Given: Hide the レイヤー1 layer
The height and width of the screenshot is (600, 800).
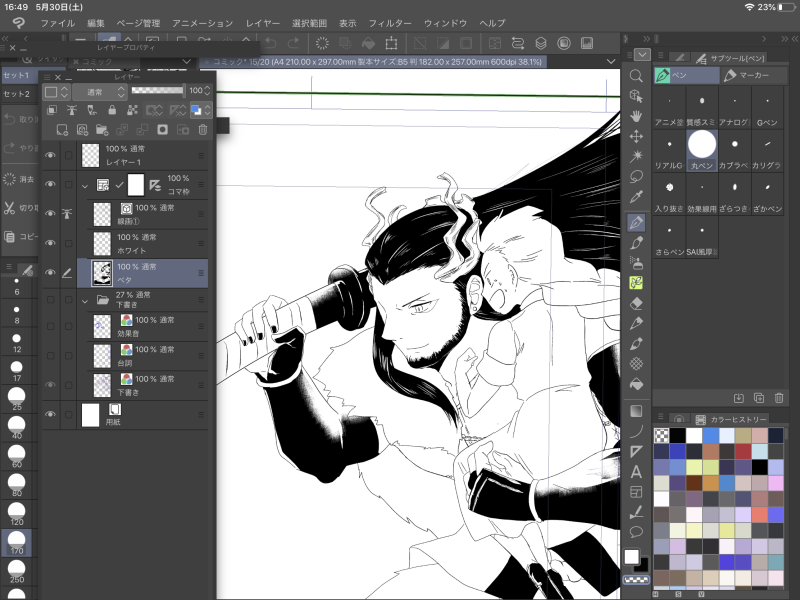Looking at the screenshot, I should [50, 156].
